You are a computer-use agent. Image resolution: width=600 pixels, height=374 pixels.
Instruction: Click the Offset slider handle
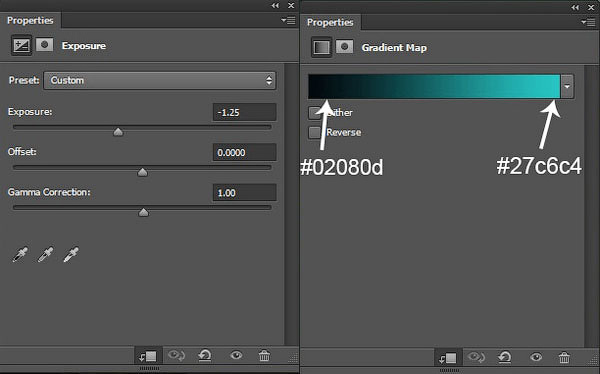(x=142, y=172)
